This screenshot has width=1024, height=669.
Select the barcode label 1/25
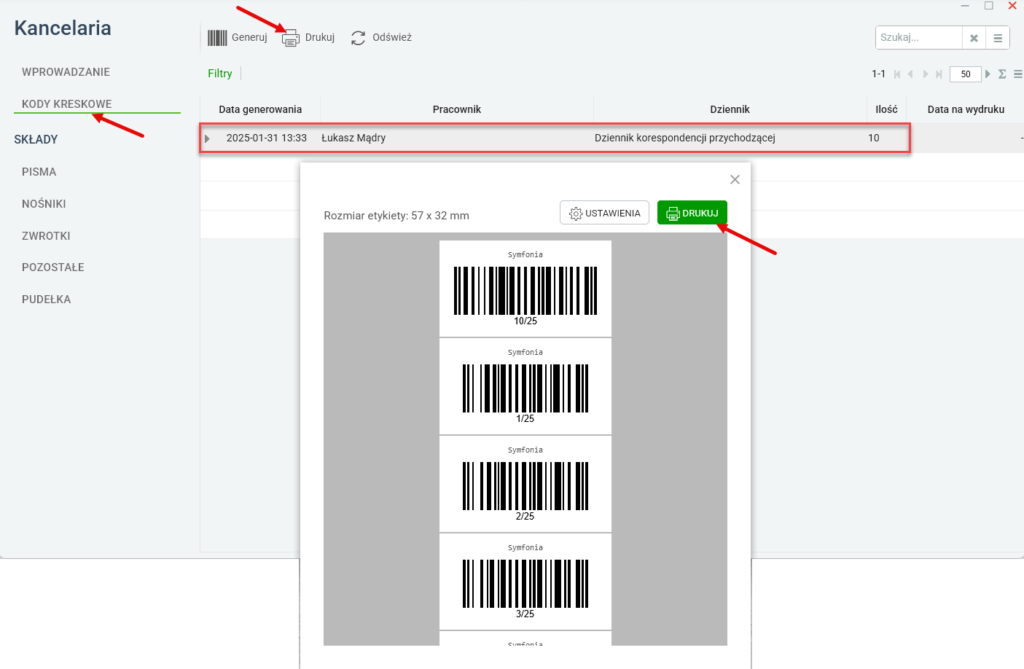[x=525, y=386]
